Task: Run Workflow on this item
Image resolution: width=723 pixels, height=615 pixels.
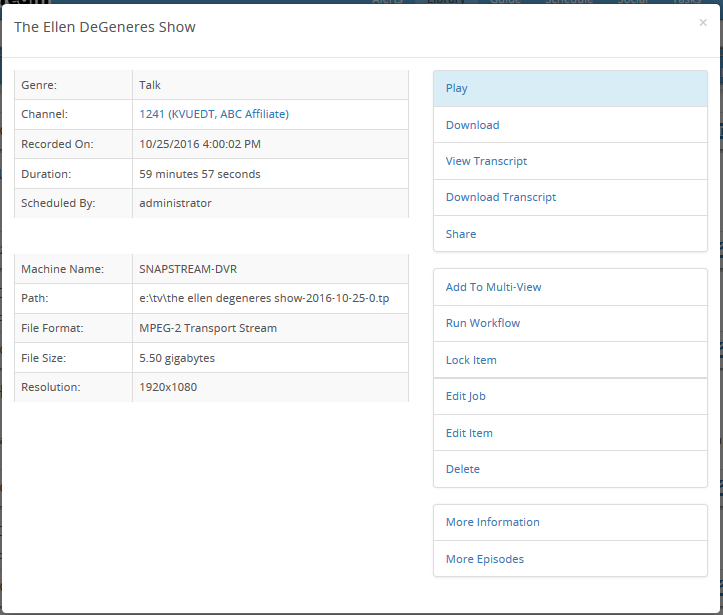Action: (x=570, y=323)
